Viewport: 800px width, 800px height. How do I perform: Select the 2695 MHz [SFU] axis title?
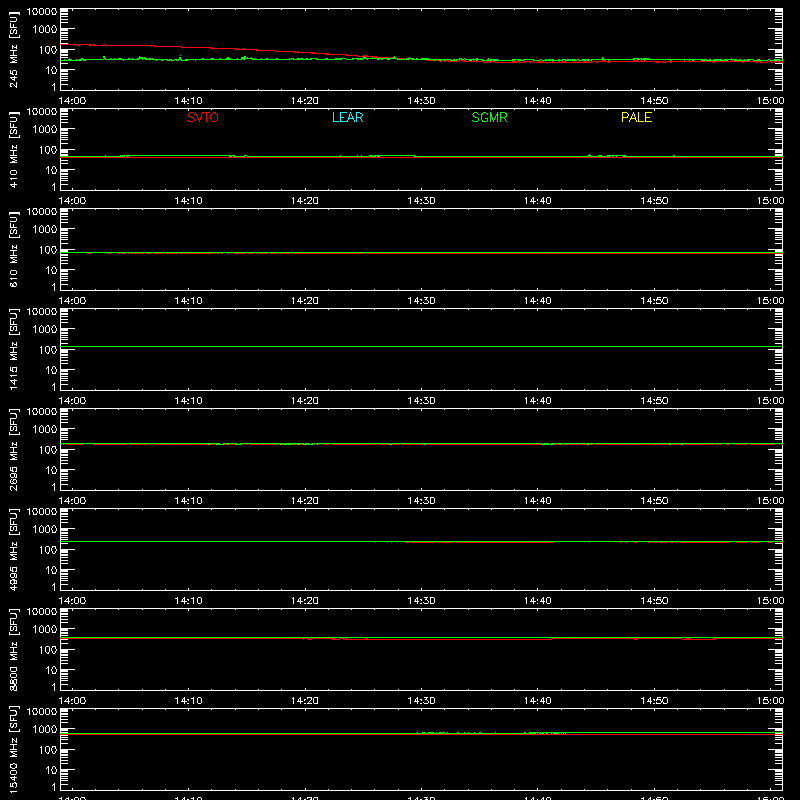pos(14,449)
